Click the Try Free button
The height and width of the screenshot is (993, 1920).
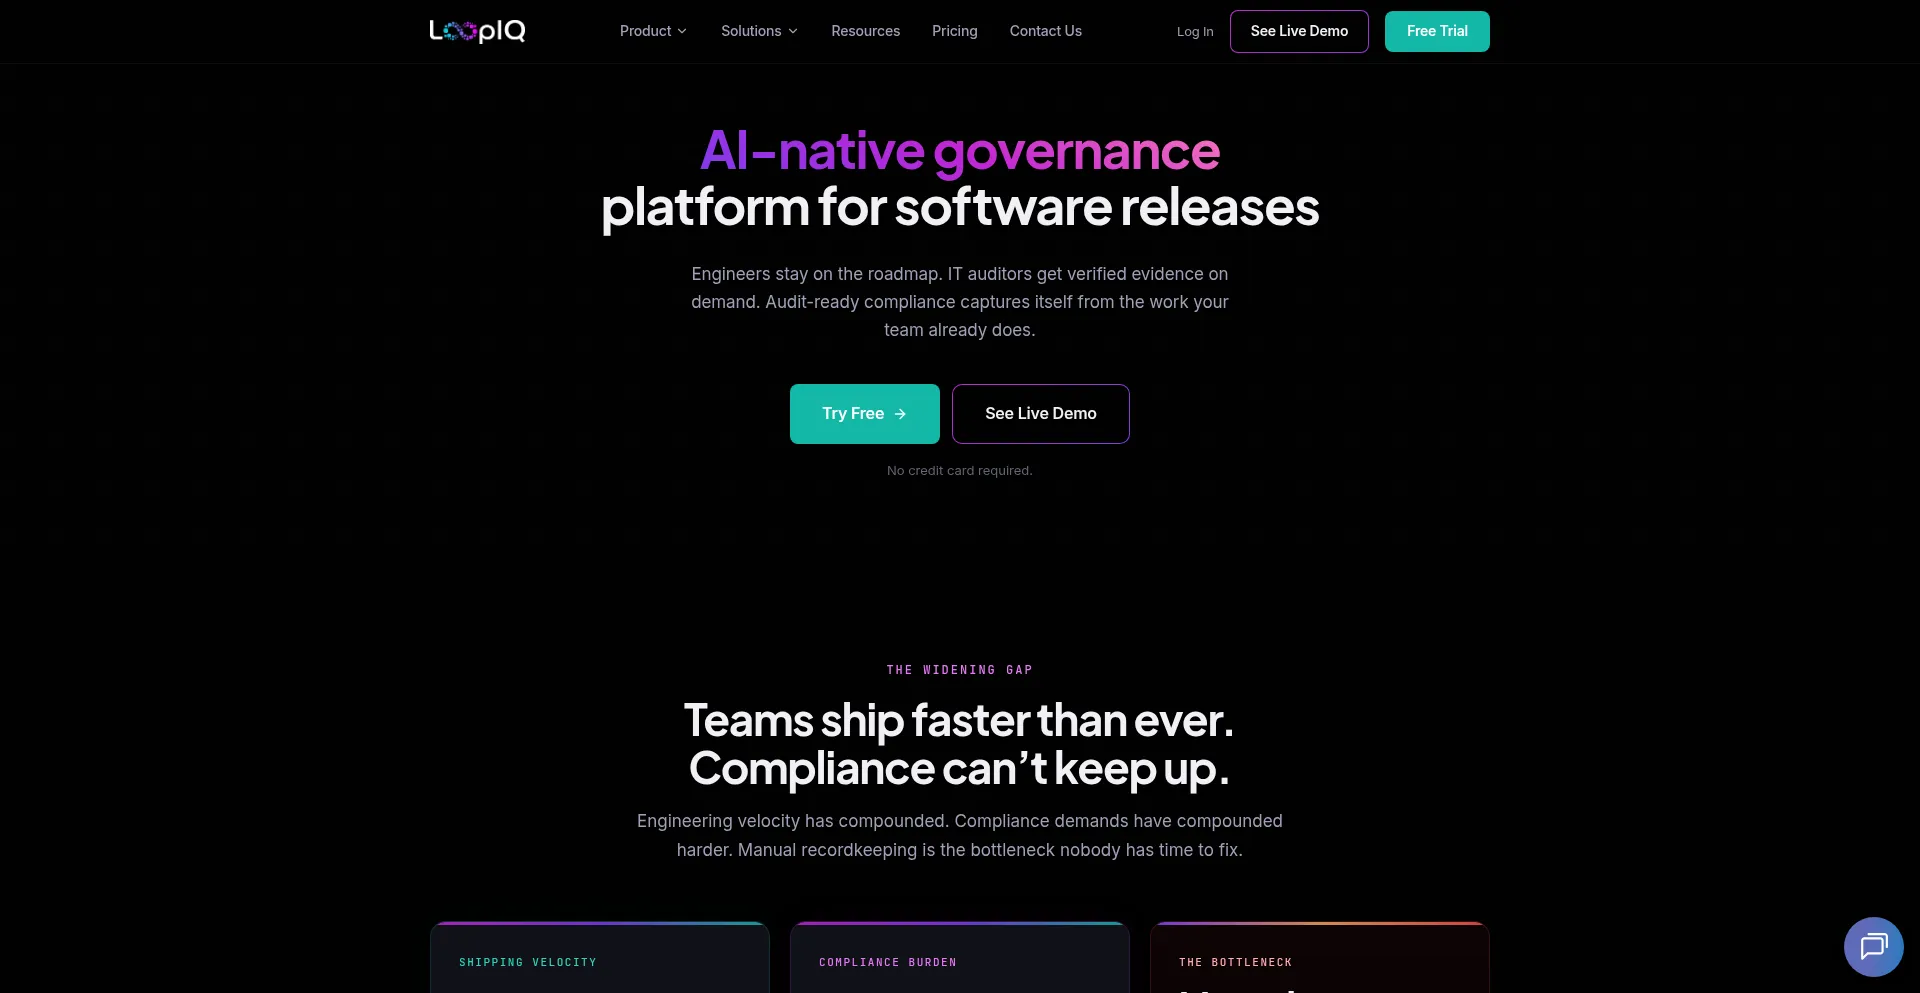coord(864,413)
